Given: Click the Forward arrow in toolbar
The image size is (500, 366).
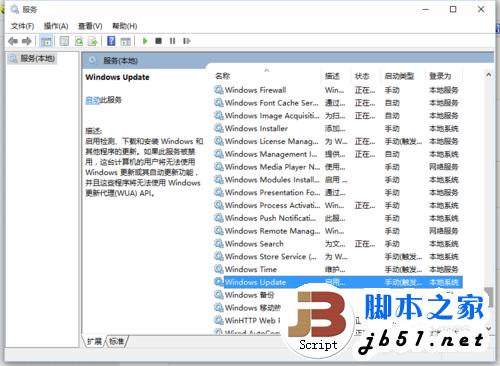Looking at the screenshot, I should click(27, 41).
